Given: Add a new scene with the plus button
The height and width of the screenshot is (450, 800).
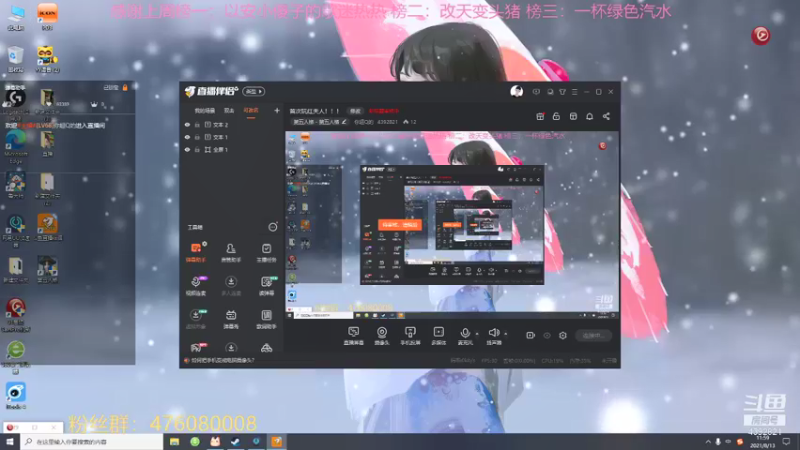Looking at the screenshot, I should pos(277,110).
